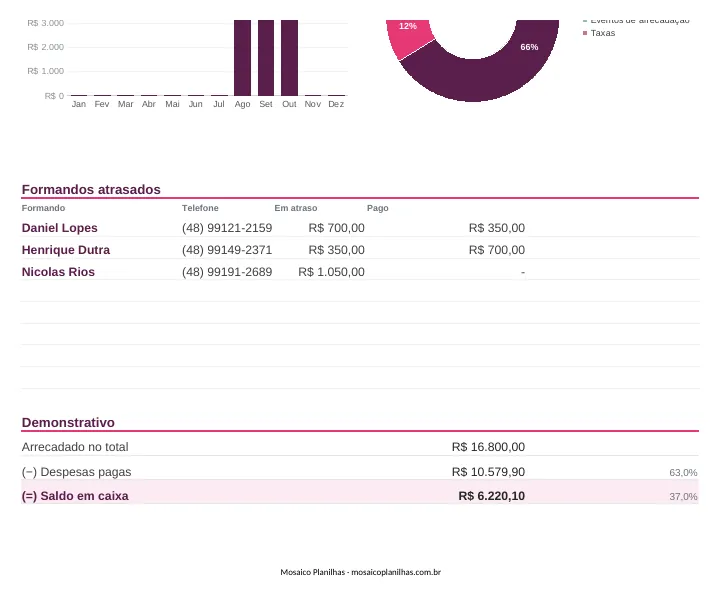
Task: Click the Out bar in the chart
Action: (x=289, y=58)
